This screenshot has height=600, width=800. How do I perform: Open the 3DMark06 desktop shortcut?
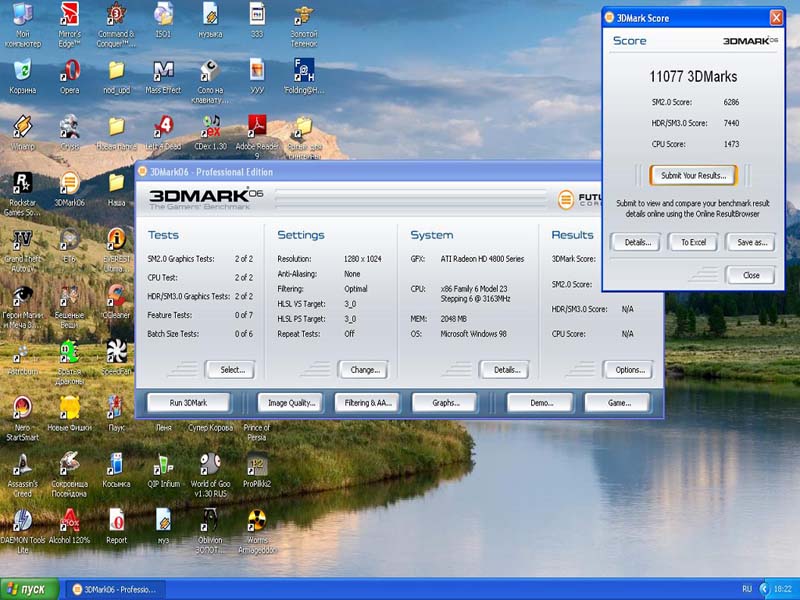[x=69, y=184]
